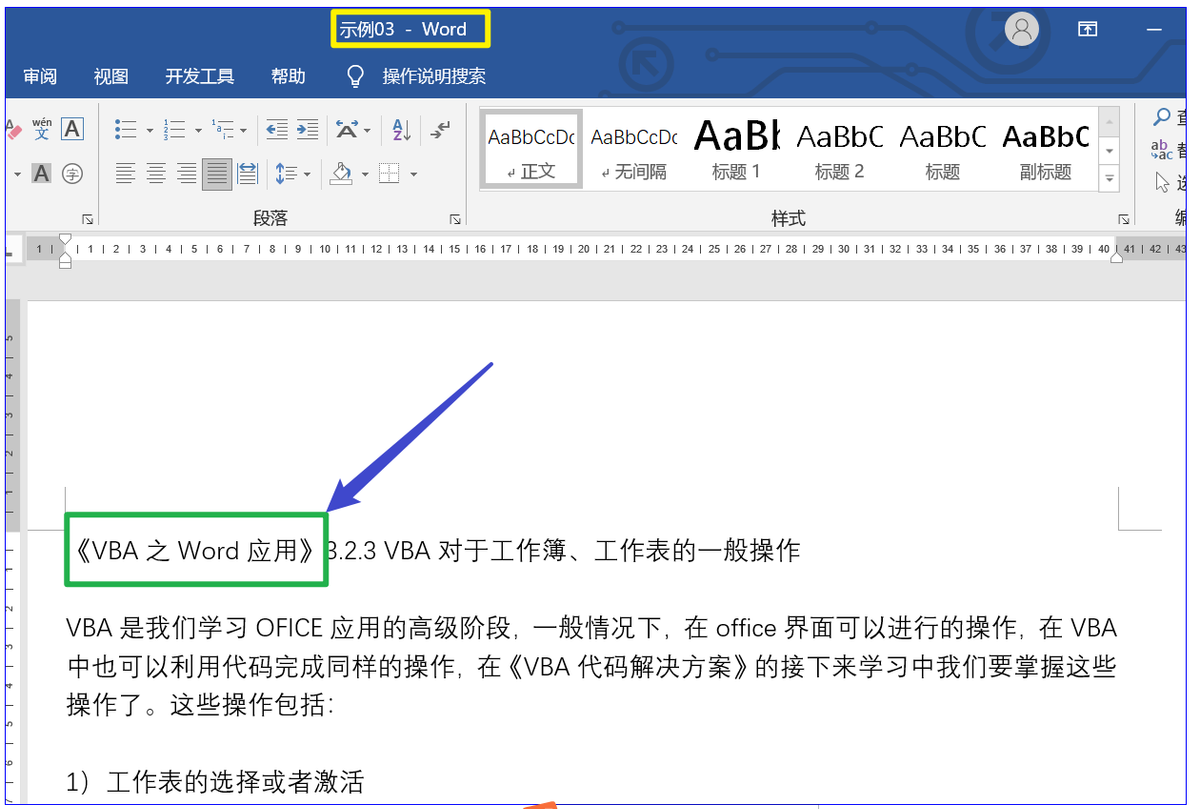Select the 正文 style
This screenshot has width=1200, height=809.
tap(531, 148)
